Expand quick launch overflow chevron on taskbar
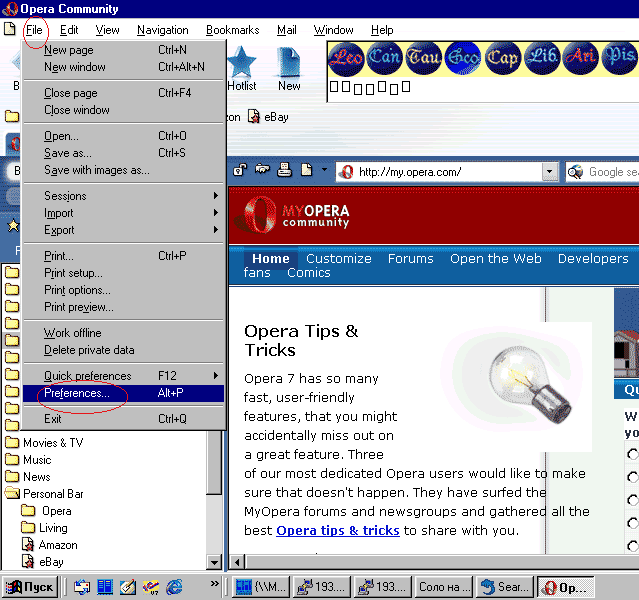639x600 pixels. click(214, 584)
